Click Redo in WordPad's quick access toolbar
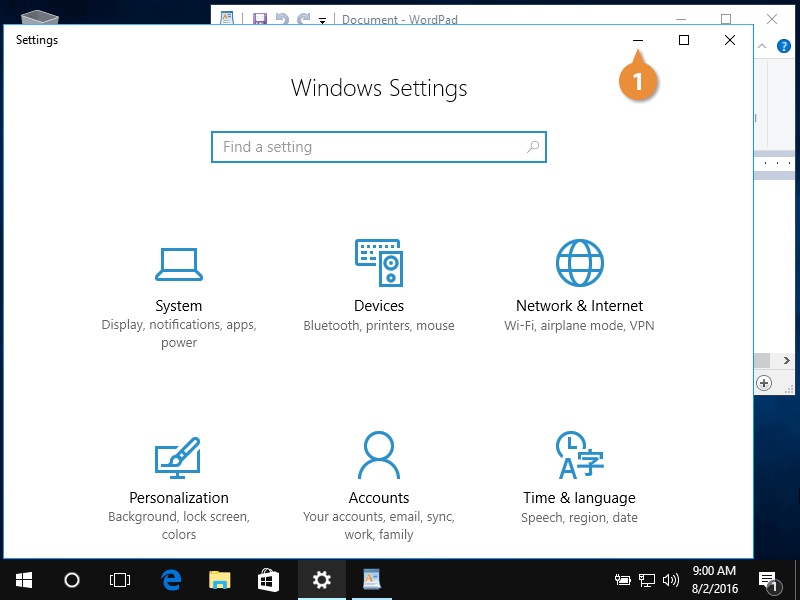The width and height of the screenshot is (800, 600). click(302, 19)
